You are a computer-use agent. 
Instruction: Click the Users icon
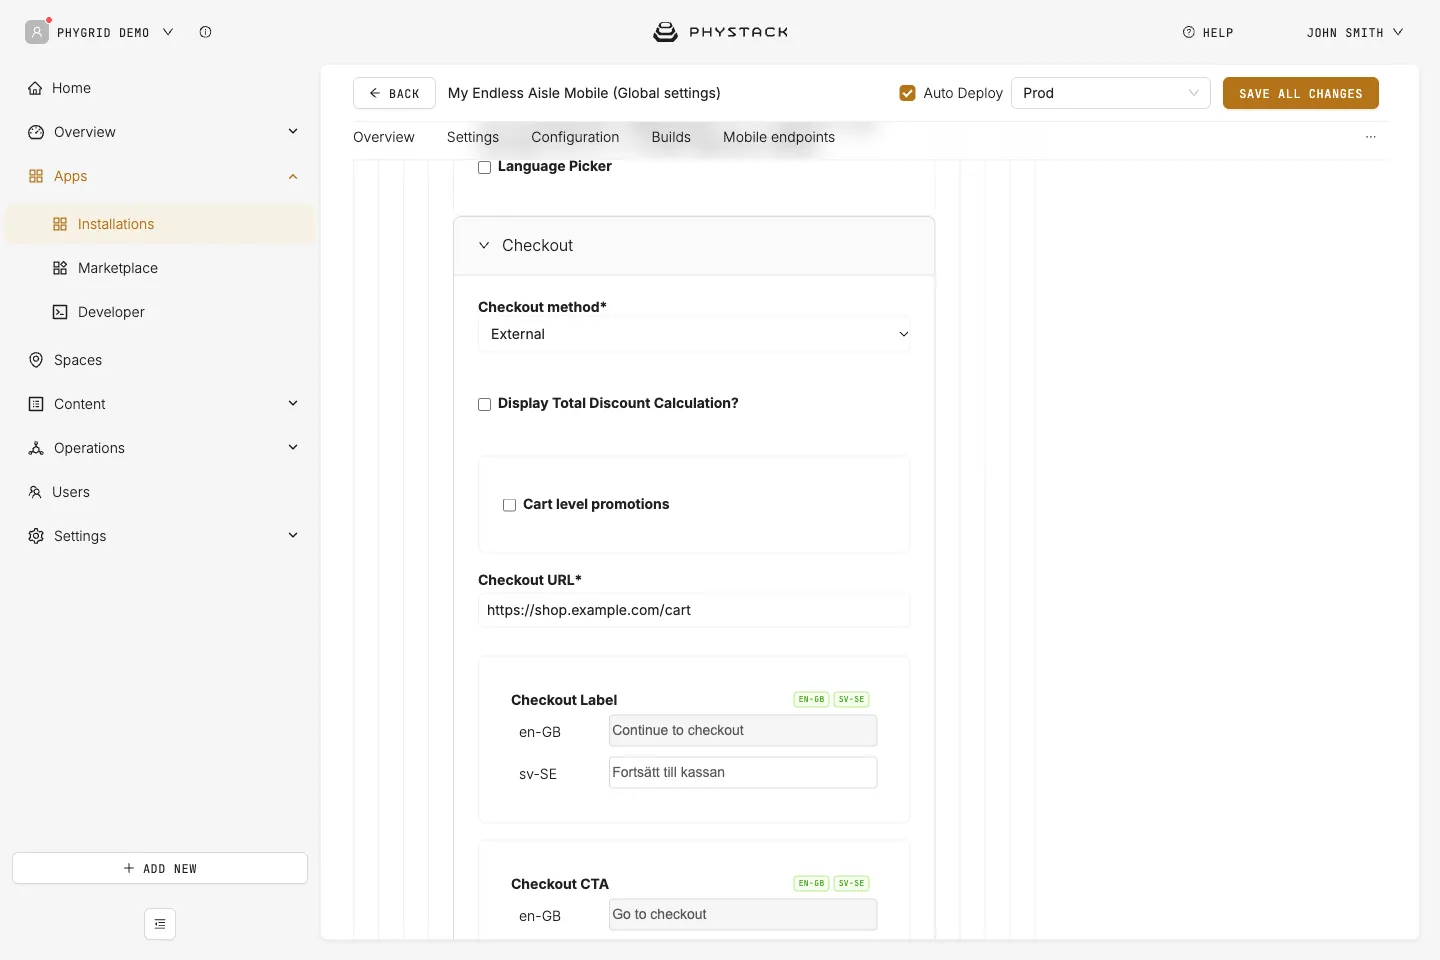35,492
